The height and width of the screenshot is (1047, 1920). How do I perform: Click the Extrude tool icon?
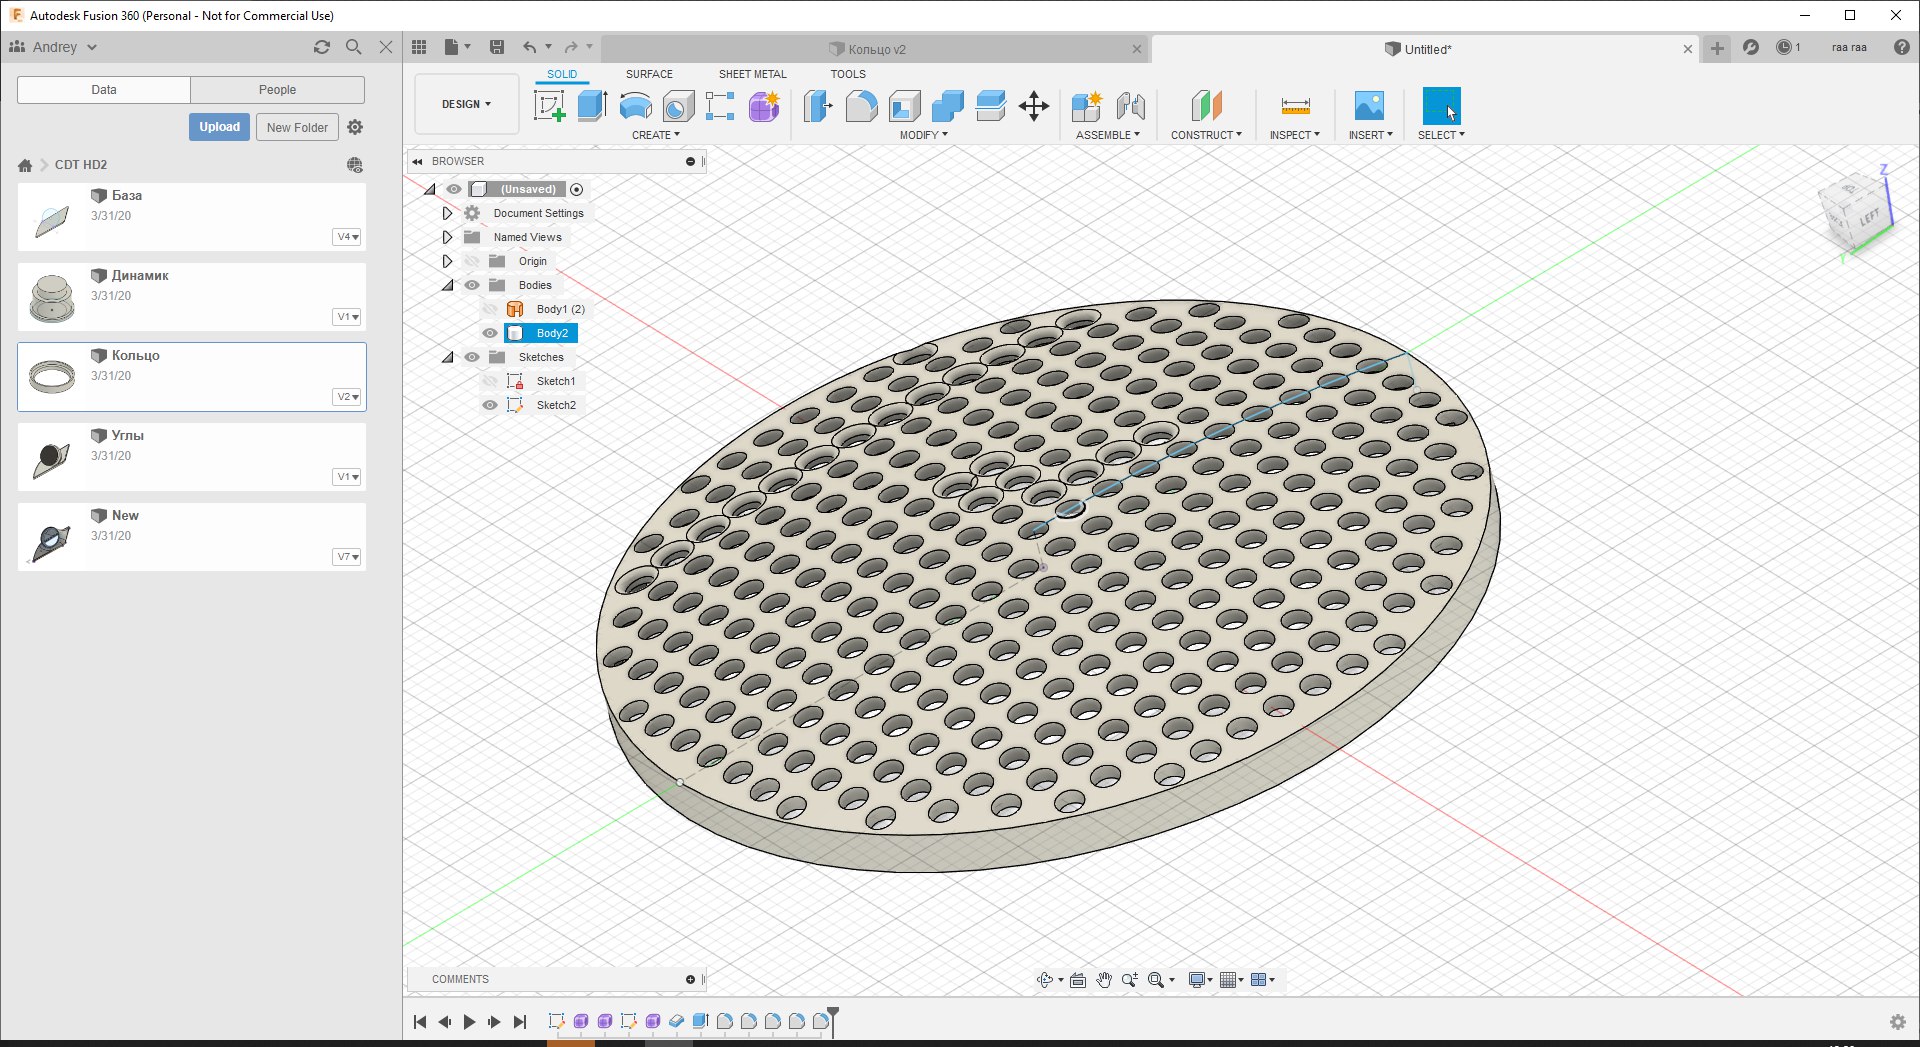coord(592,106)
